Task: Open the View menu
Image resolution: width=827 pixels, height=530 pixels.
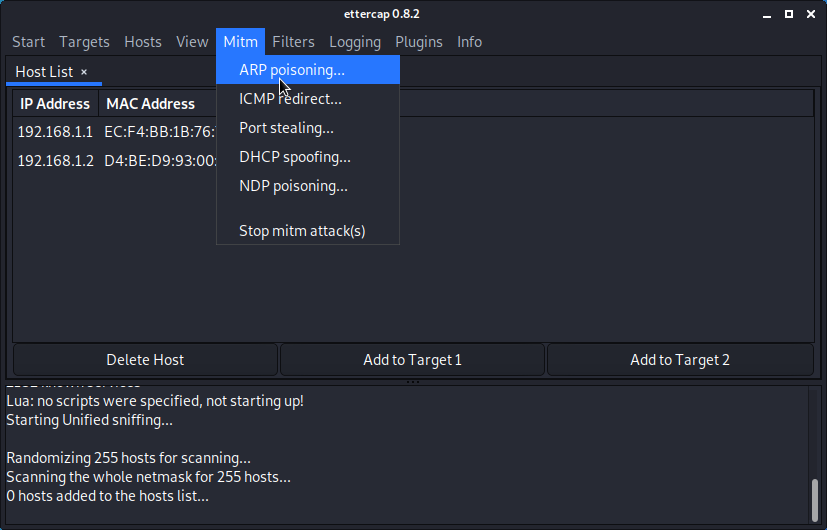Action: (x=192, y=42)
